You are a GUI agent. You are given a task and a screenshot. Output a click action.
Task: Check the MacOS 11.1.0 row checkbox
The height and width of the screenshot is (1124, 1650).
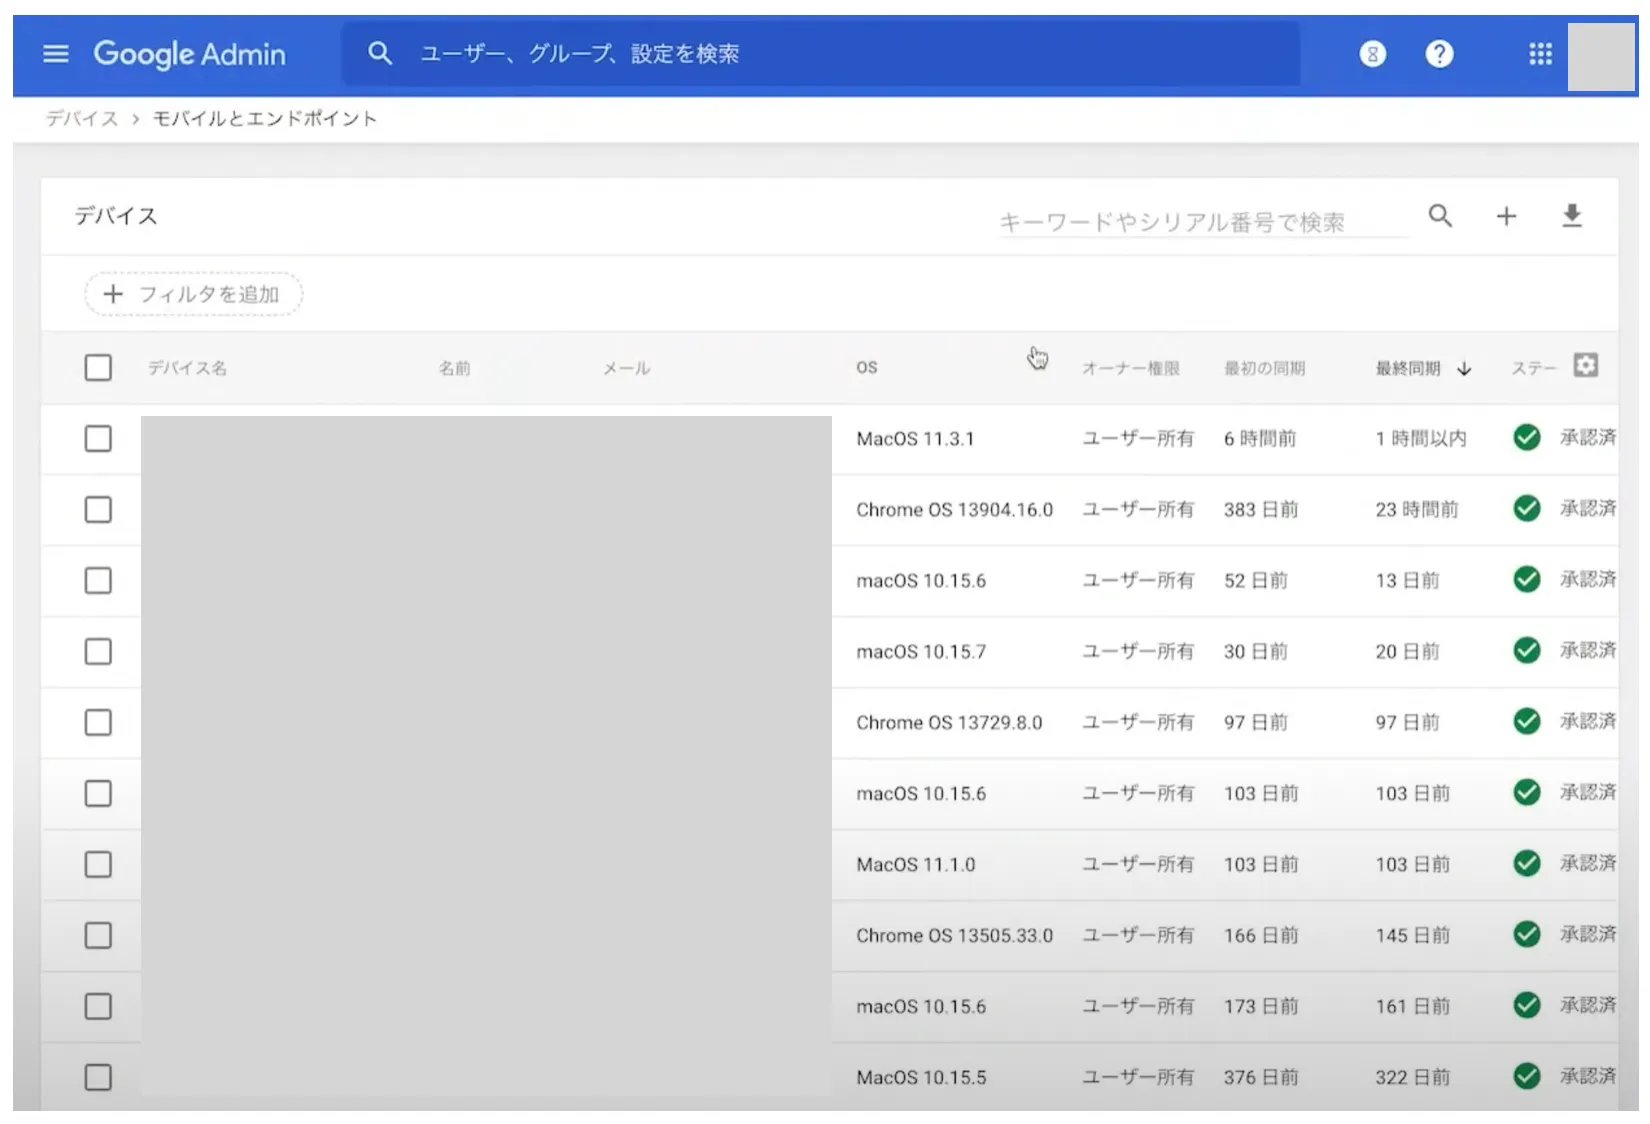click(98, 865)
